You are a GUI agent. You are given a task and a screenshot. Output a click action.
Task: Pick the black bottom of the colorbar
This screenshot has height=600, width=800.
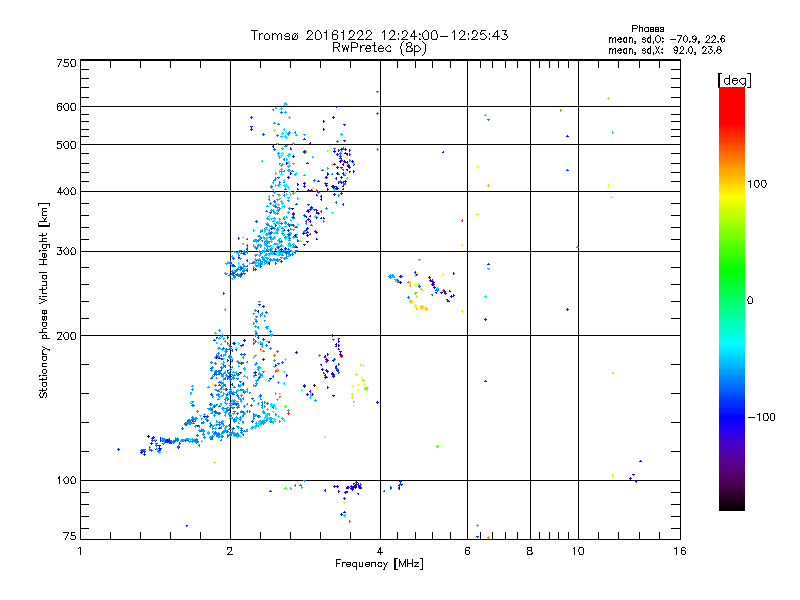pyautogui.click(x=732, y=505)
